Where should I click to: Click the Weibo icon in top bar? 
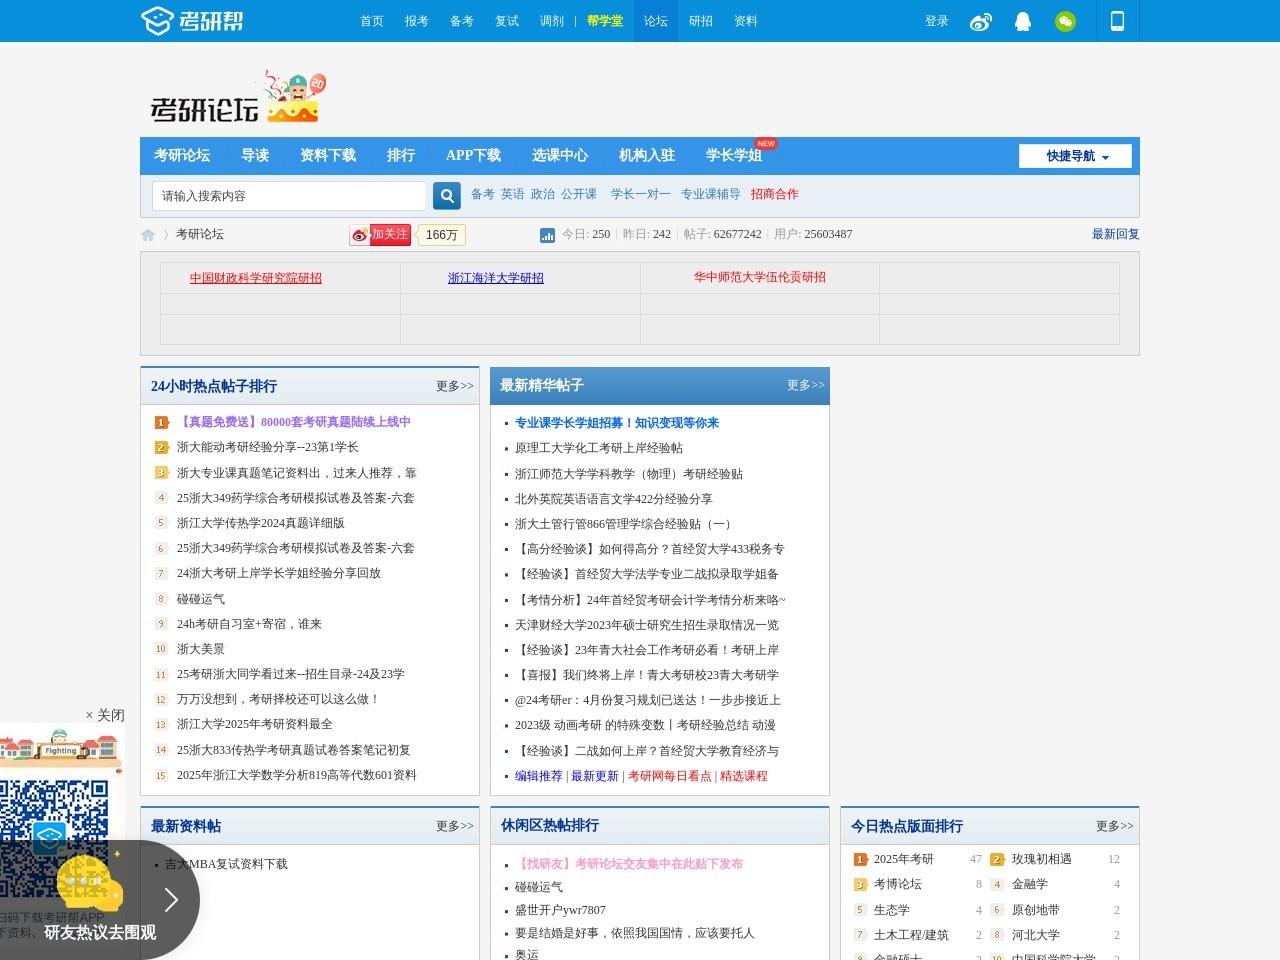981,21
